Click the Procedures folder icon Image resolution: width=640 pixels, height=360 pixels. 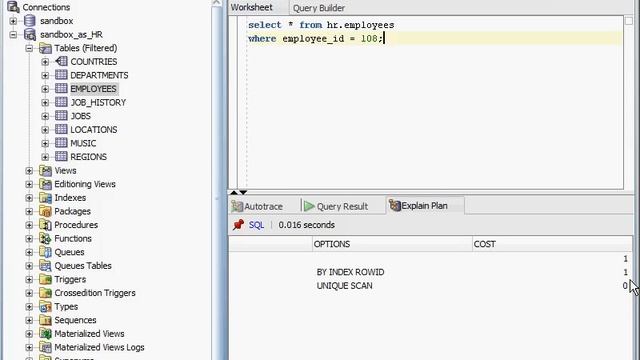(x=45, y=225)
